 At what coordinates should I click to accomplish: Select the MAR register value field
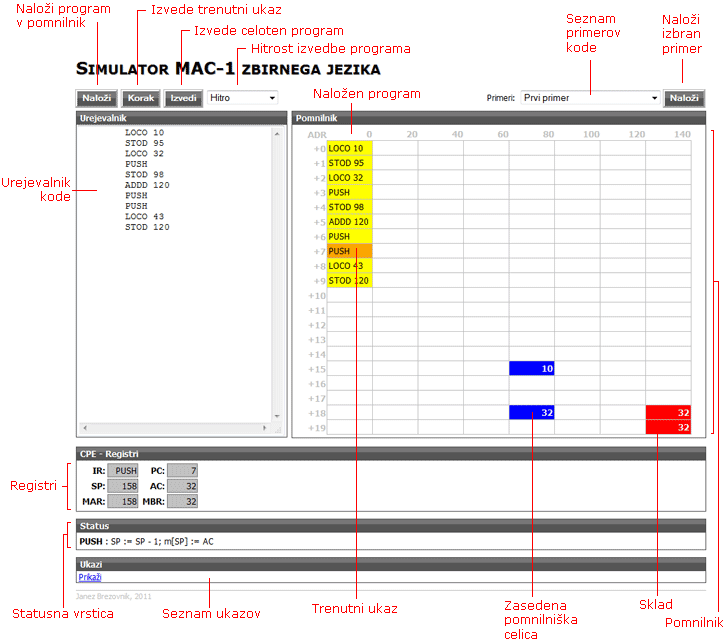click(123, 502)
